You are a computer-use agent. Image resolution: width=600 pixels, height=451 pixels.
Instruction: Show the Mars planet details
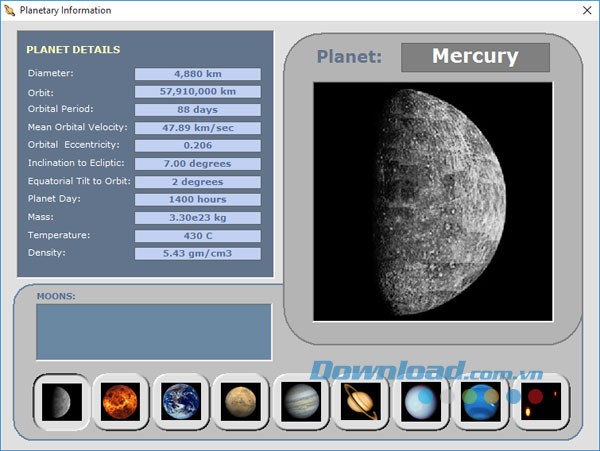pos(241,402)
